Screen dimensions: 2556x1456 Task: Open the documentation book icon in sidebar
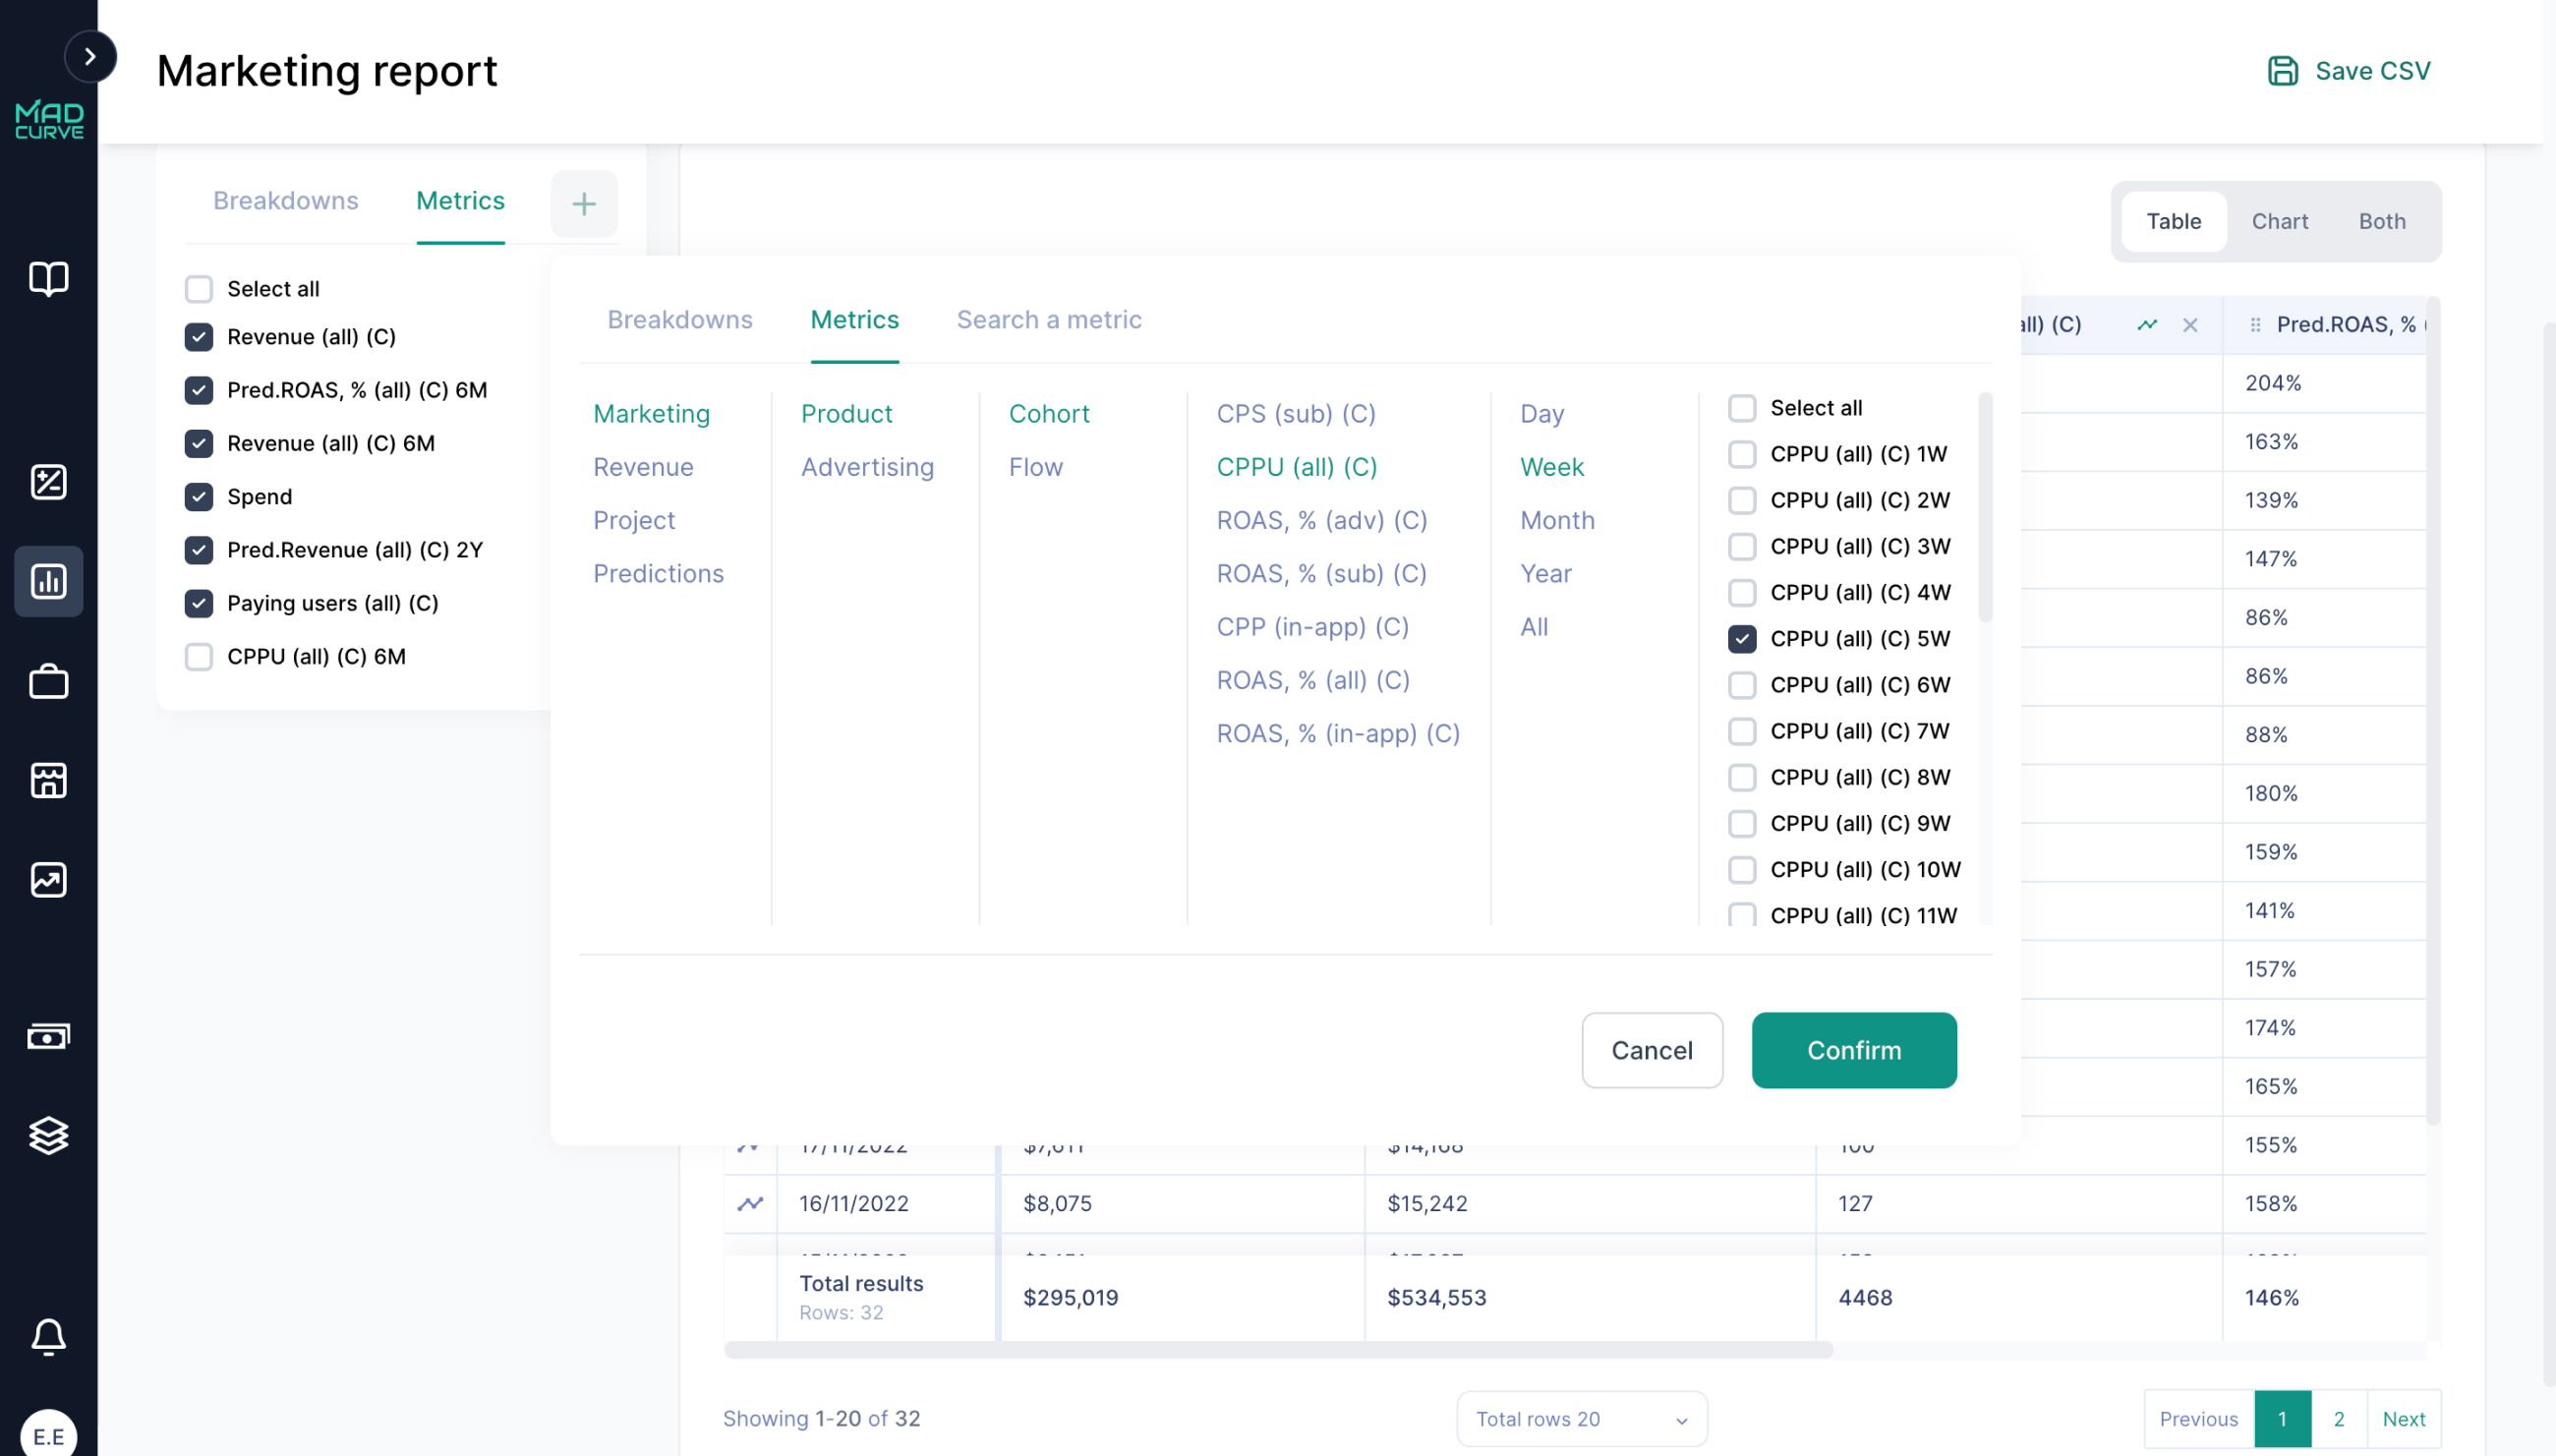(49, 280)
